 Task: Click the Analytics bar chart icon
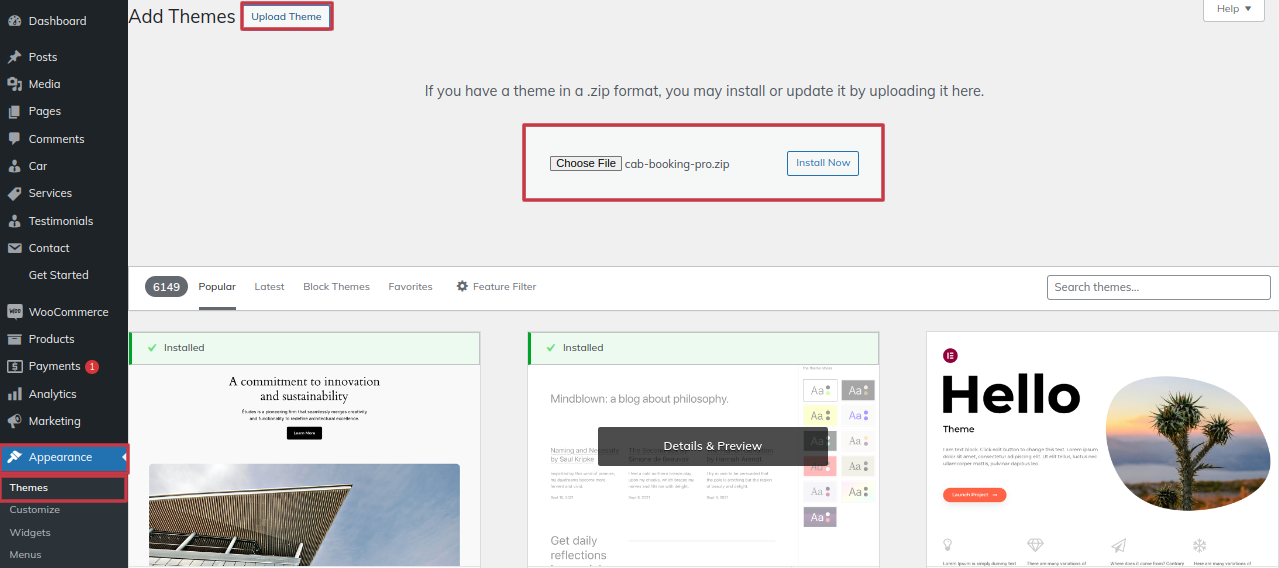coord(14,394)
